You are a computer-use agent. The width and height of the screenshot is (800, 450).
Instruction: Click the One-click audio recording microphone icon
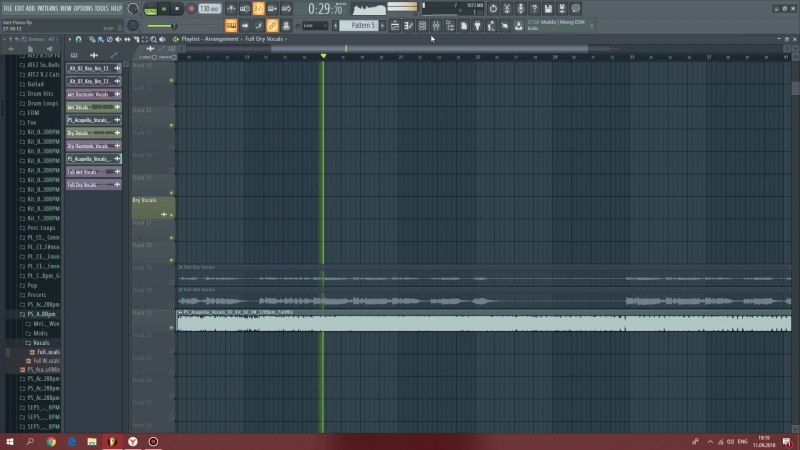(520, 9)
